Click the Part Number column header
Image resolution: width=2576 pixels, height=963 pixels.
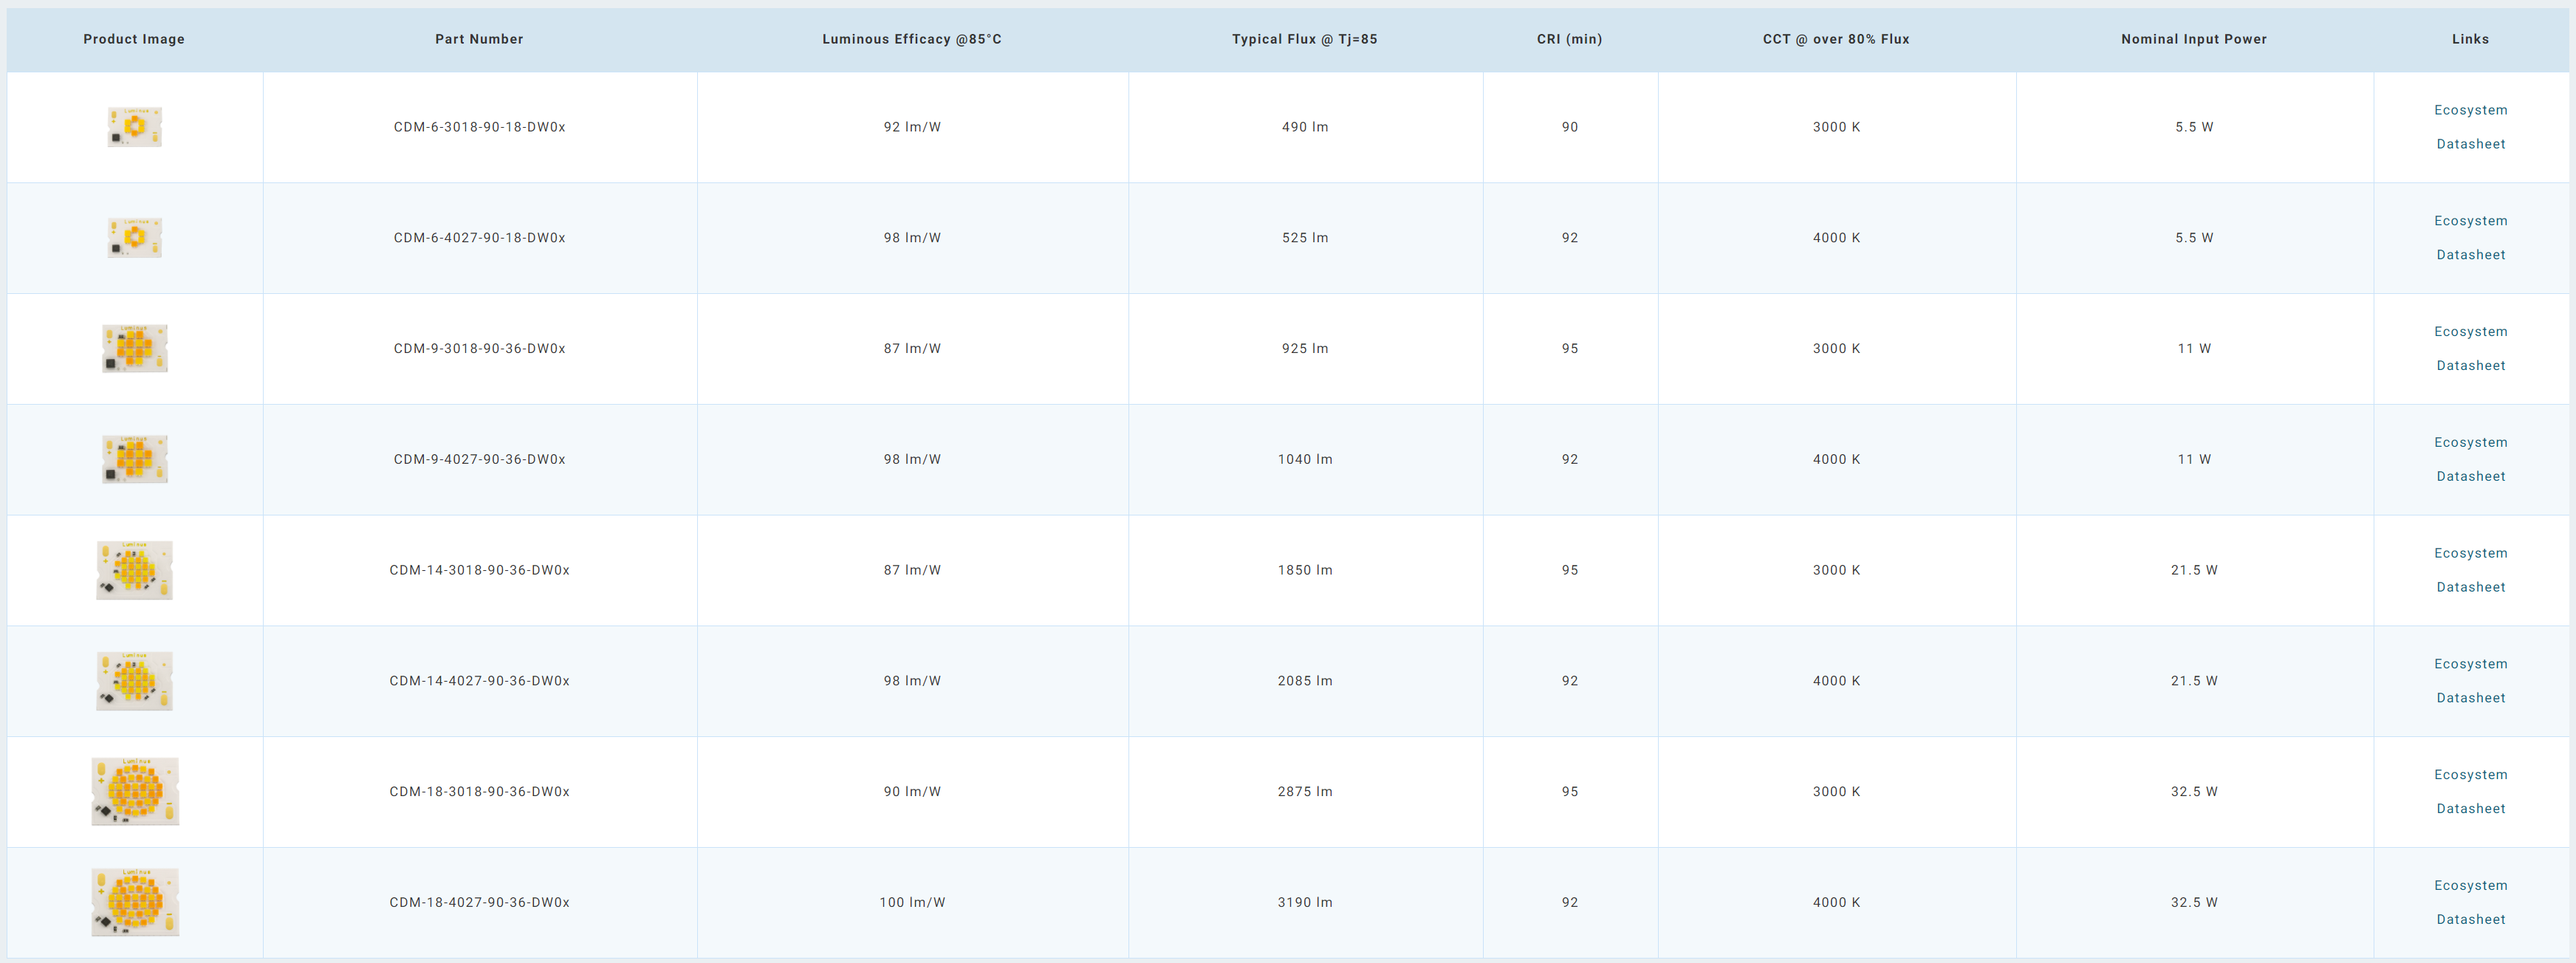[x=479, y=39]
